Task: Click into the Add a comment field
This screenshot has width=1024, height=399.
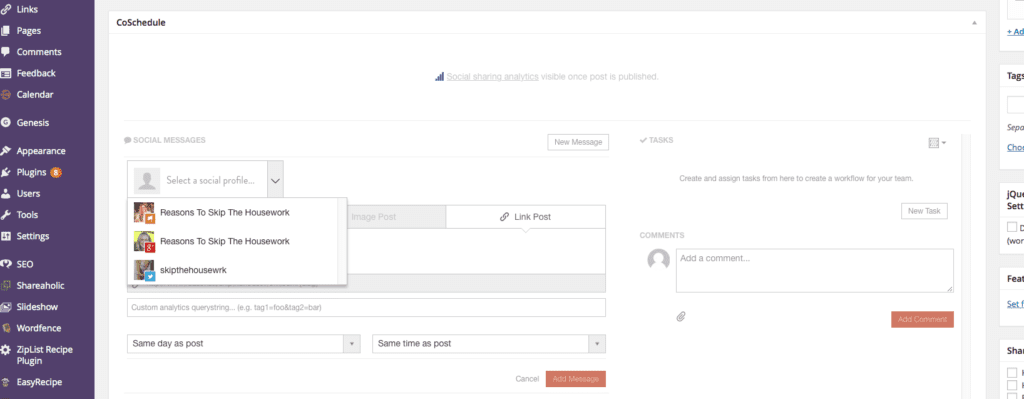Action: (x=814, y=270)
